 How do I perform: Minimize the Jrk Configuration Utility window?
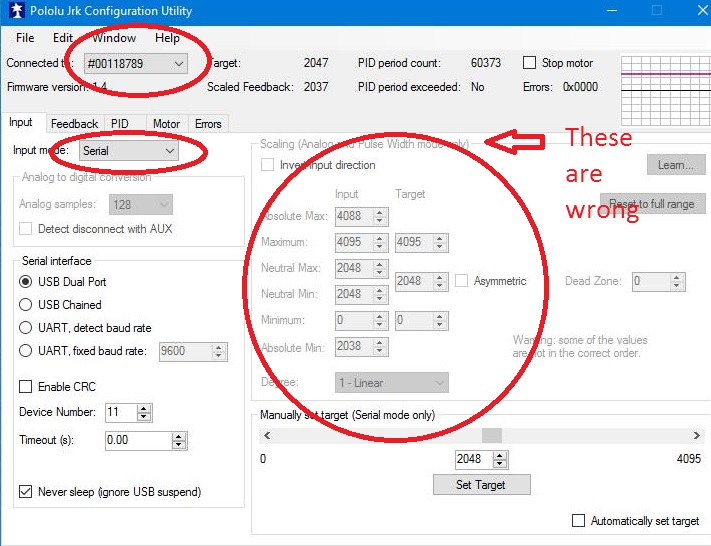612,11
